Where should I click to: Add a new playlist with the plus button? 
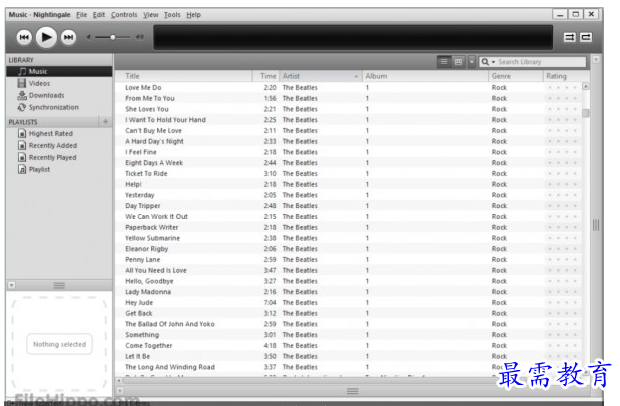click(106, 122)
